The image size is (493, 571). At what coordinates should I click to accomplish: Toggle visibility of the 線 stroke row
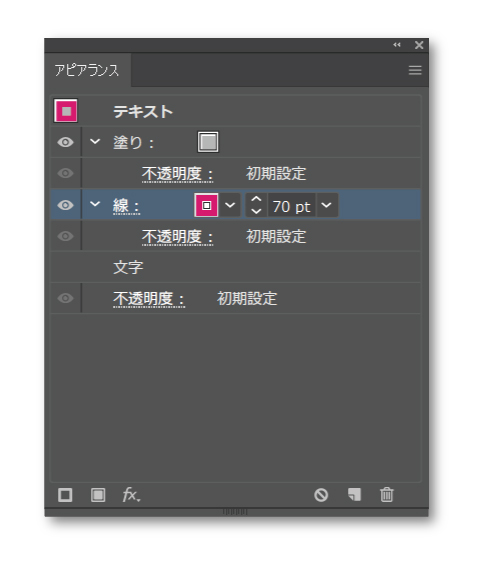click(x=66, y=205)
